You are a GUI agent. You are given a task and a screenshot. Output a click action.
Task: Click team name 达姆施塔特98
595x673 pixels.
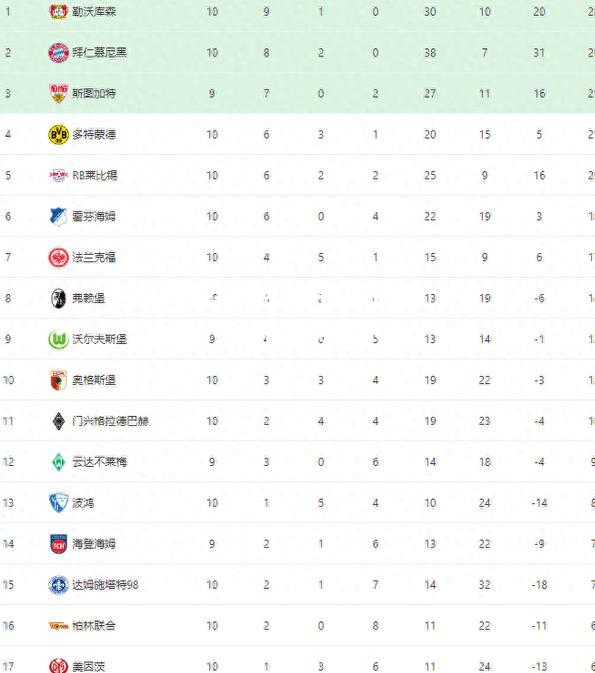click(x=105, y=585)
